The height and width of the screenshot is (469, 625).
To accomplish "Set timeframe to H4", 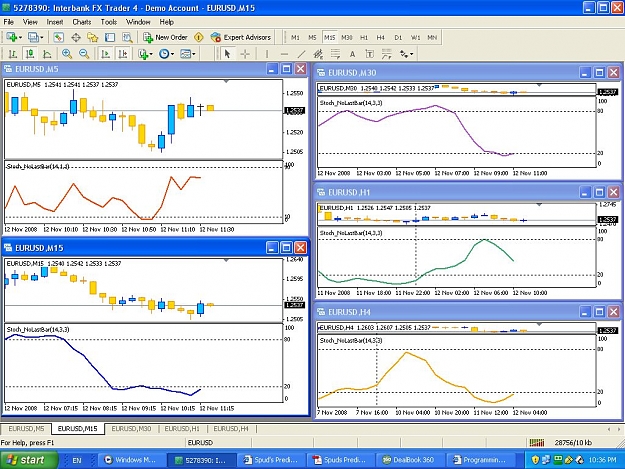I will click(381, 37).
